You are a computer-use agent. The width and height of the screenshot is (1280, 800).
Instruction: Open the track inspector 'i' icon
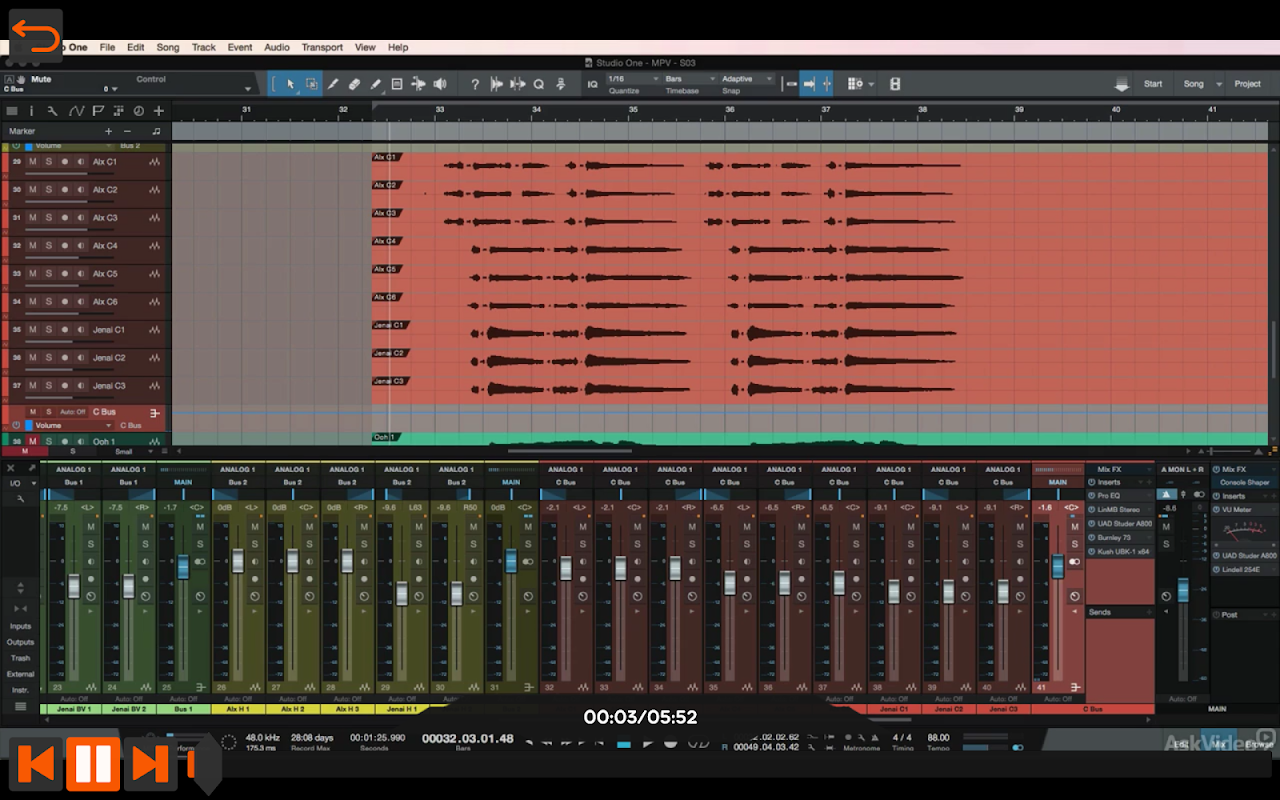(x=31, y=111)
